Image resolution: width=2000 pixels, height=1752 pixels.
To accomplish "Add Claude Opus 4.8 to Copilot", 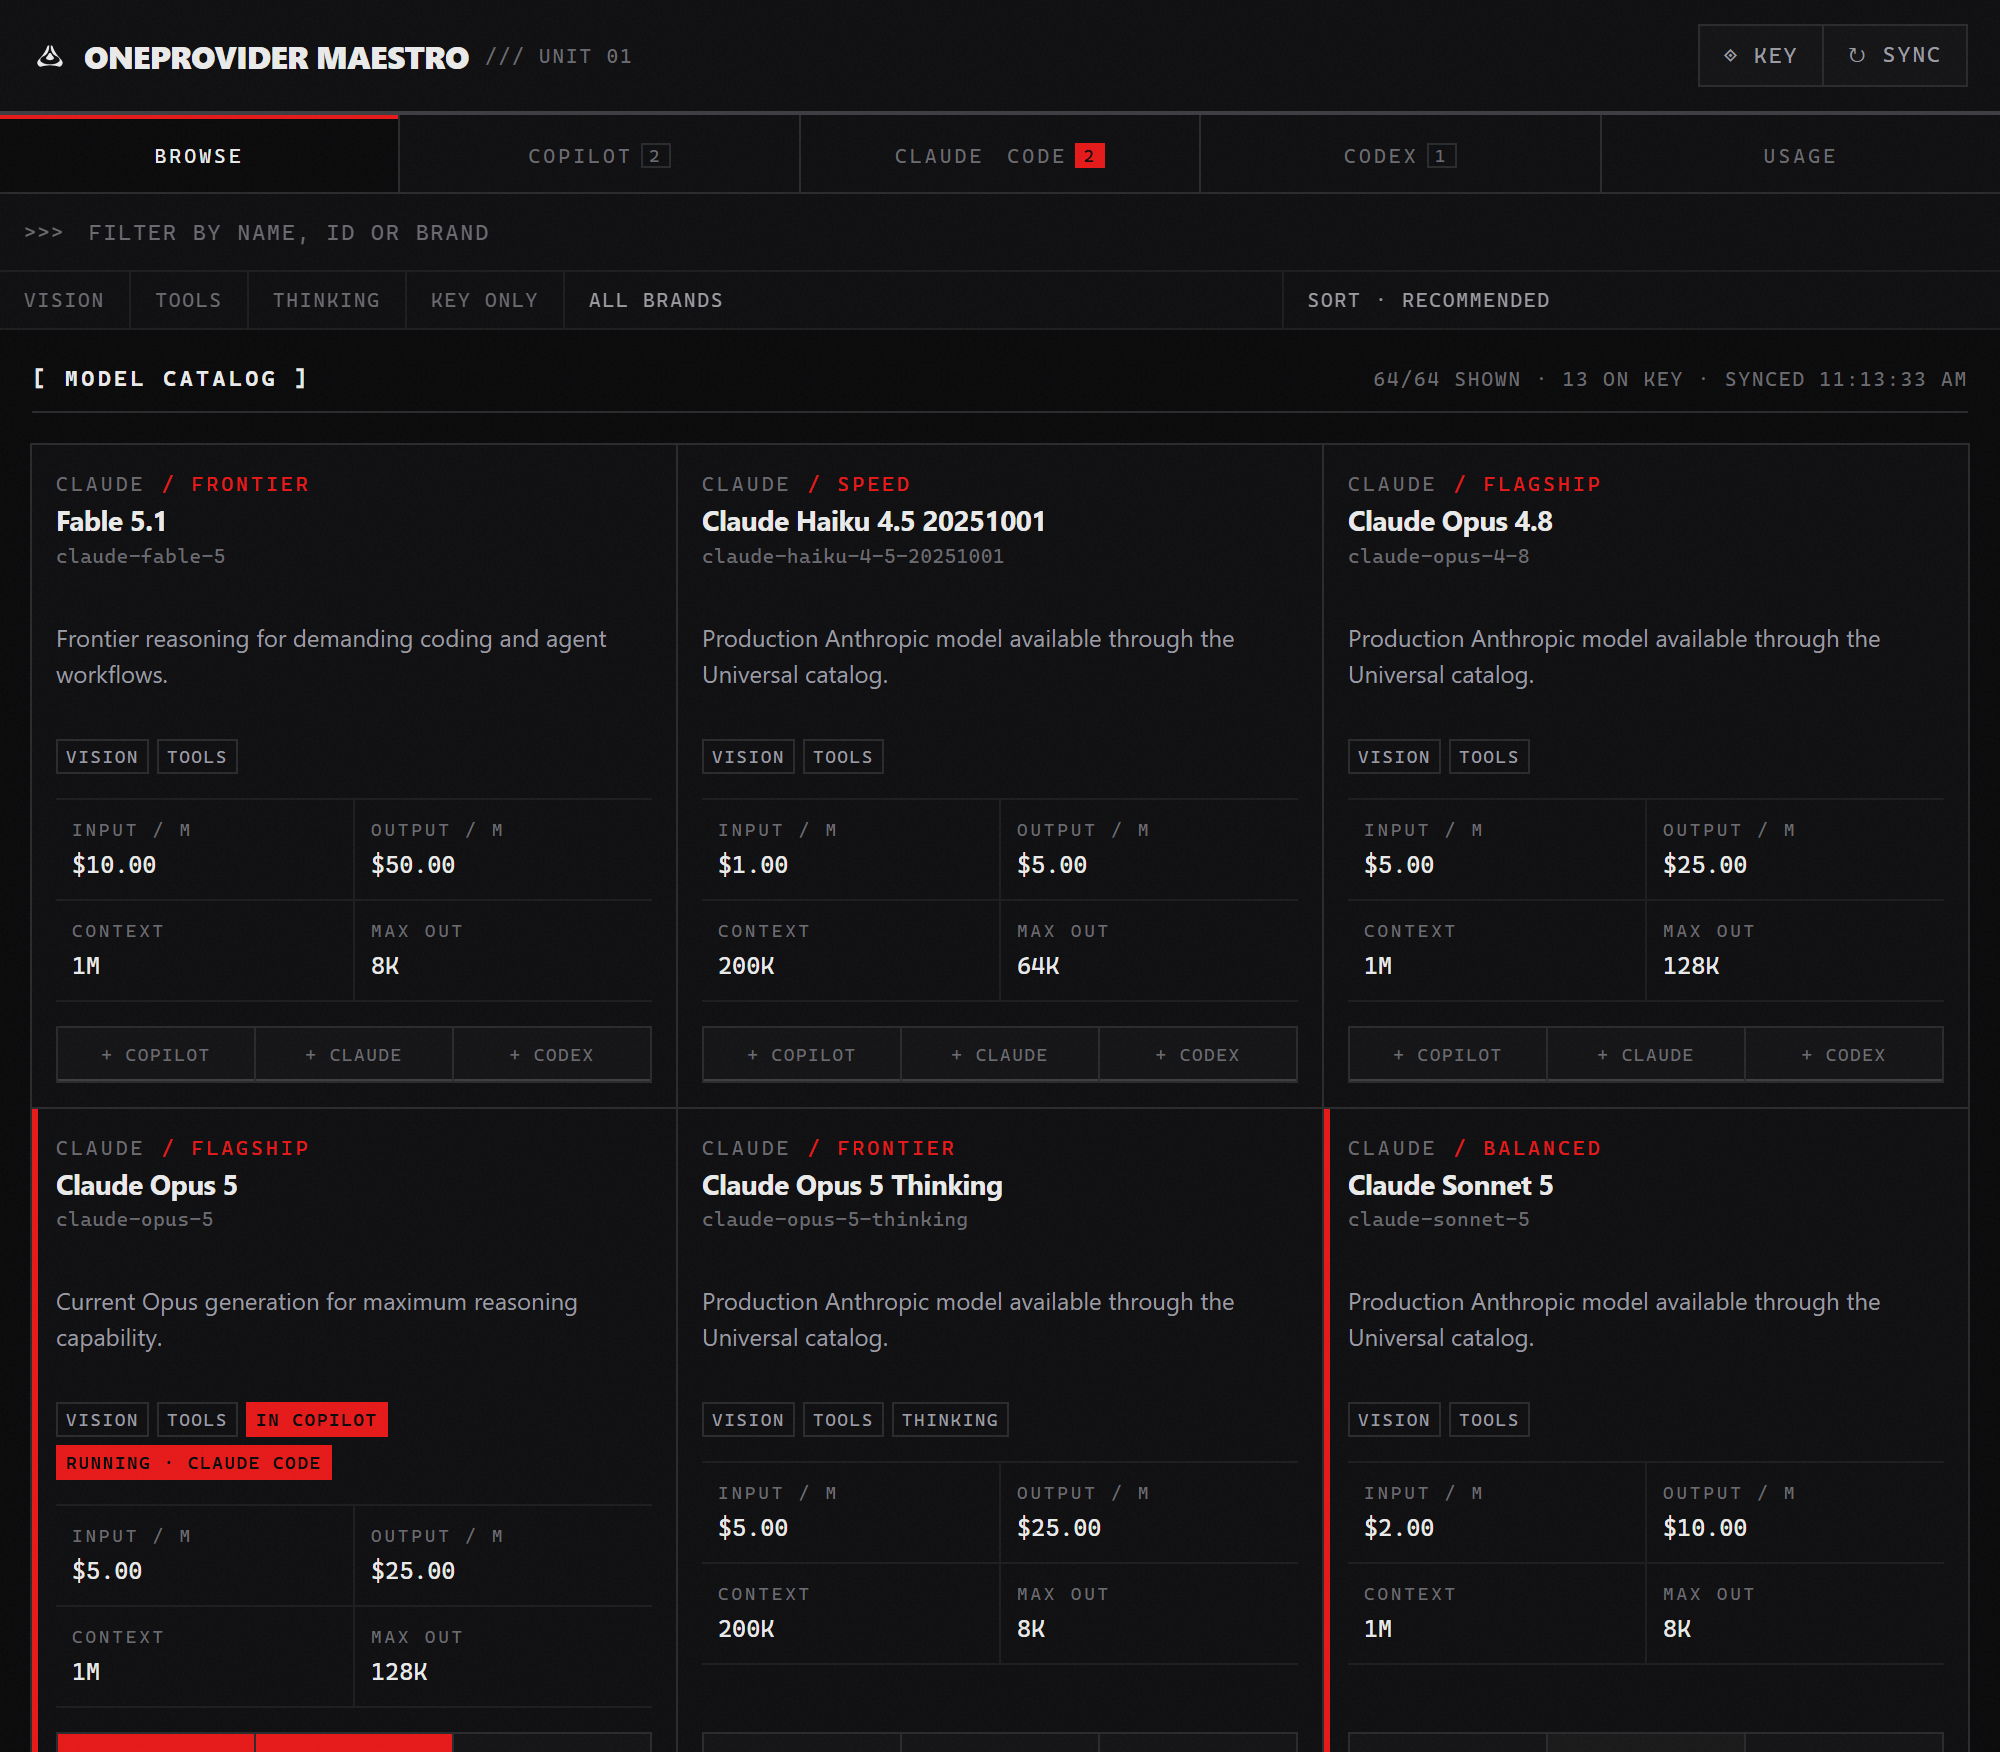I will 1448,1055.
